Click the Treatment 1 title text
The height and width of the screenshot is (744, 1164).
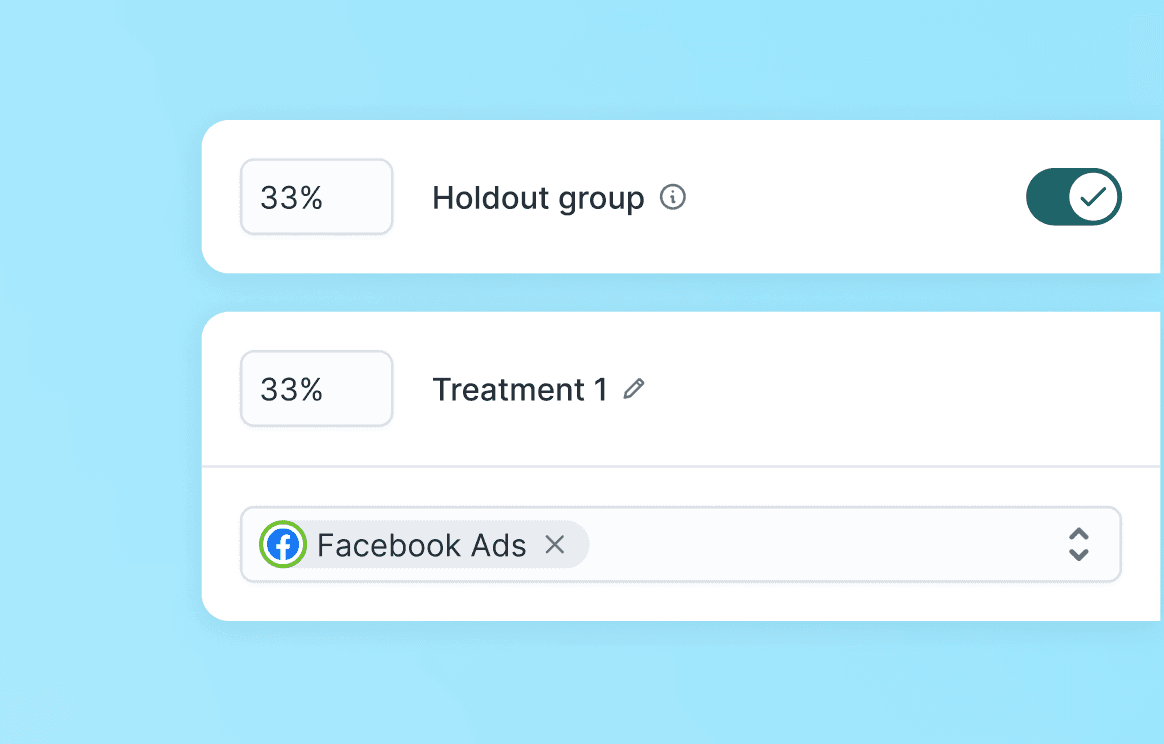pos(519,389)
